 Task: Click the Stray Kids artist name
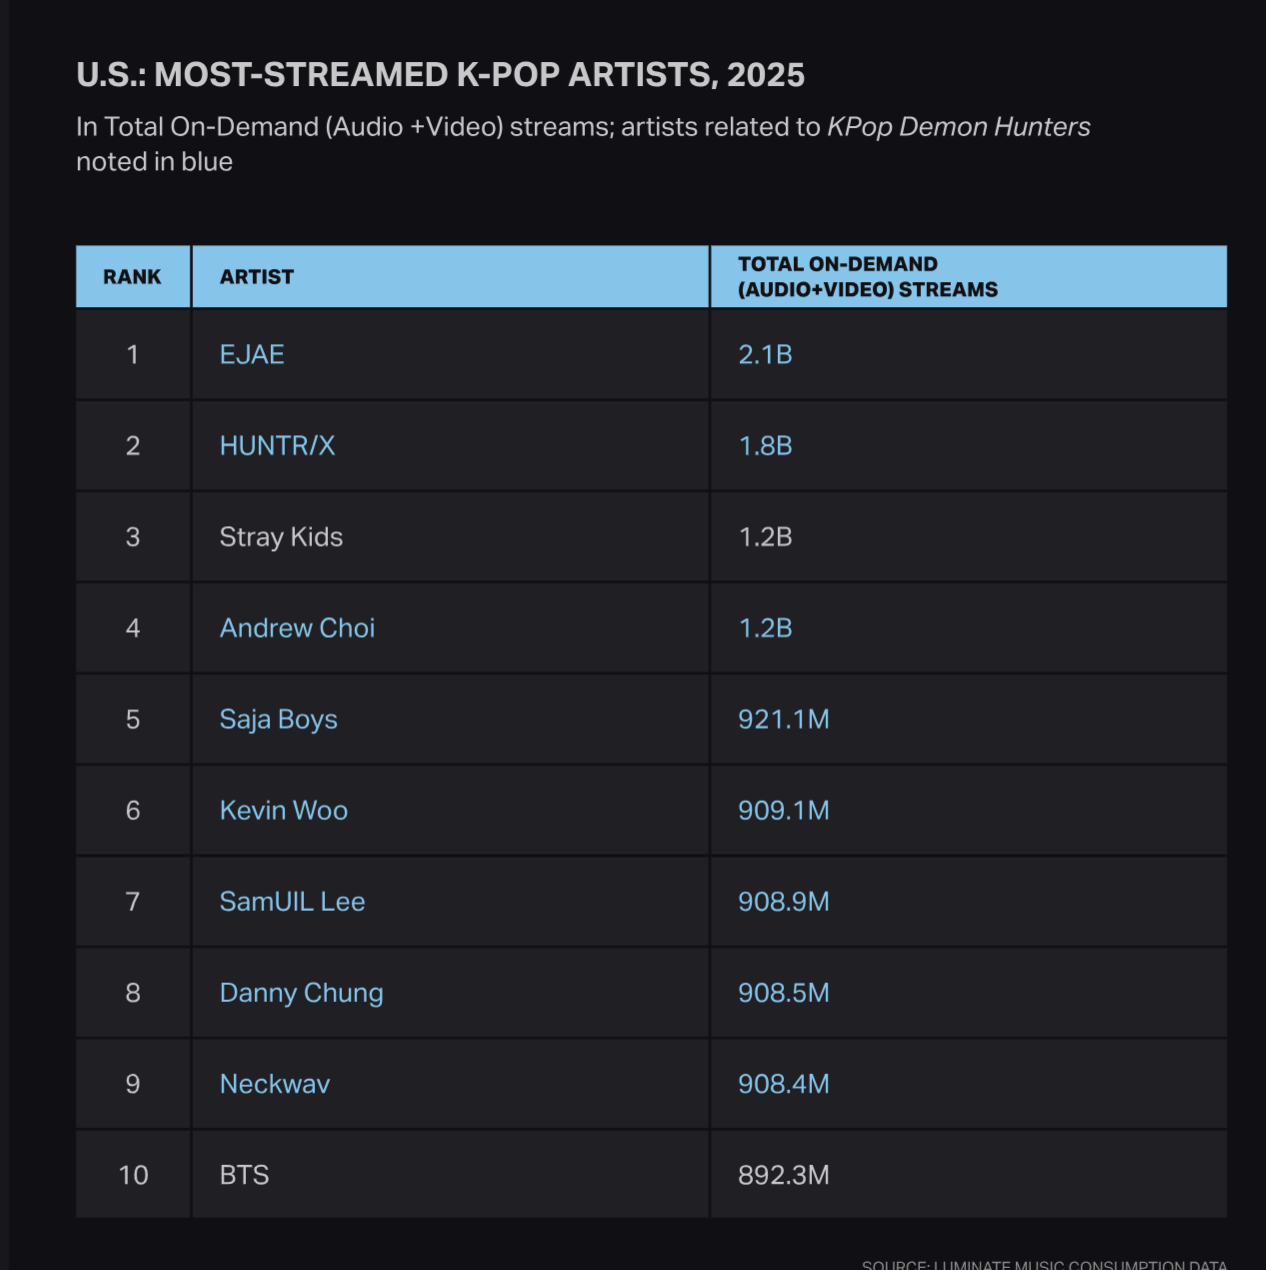[x=281, y=537]
